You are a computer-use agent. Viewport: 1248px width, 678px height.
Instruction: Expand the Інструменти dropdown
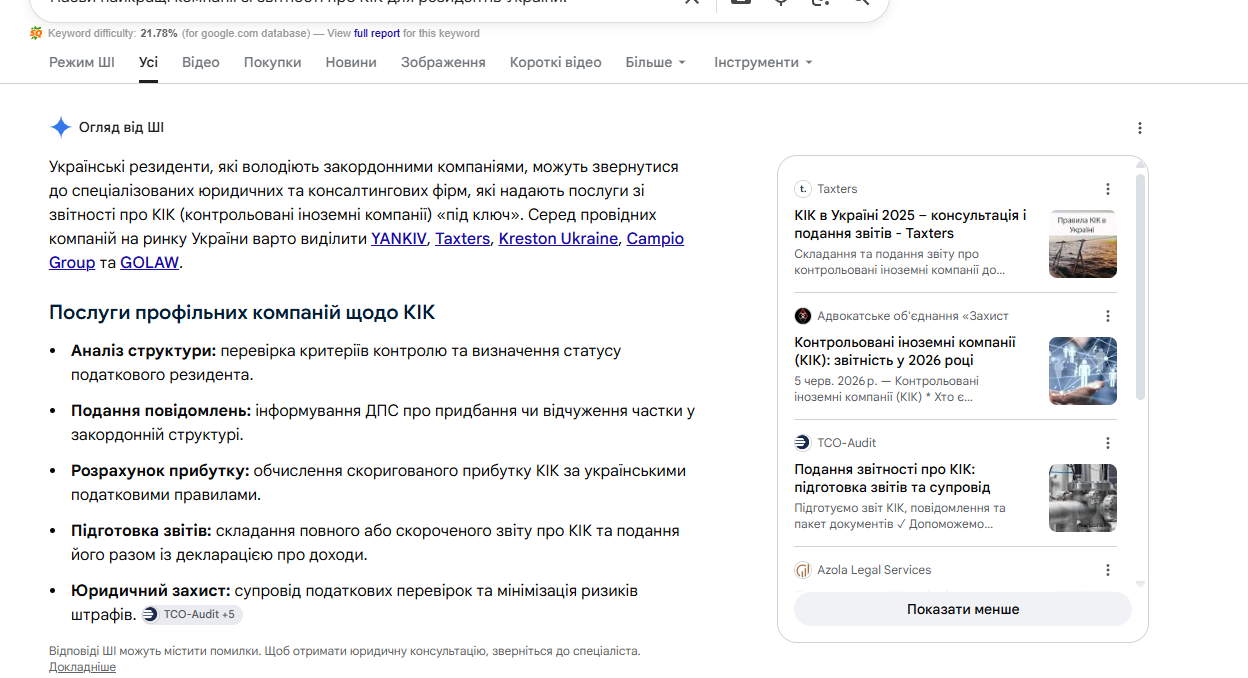click(x=763, y=62)
